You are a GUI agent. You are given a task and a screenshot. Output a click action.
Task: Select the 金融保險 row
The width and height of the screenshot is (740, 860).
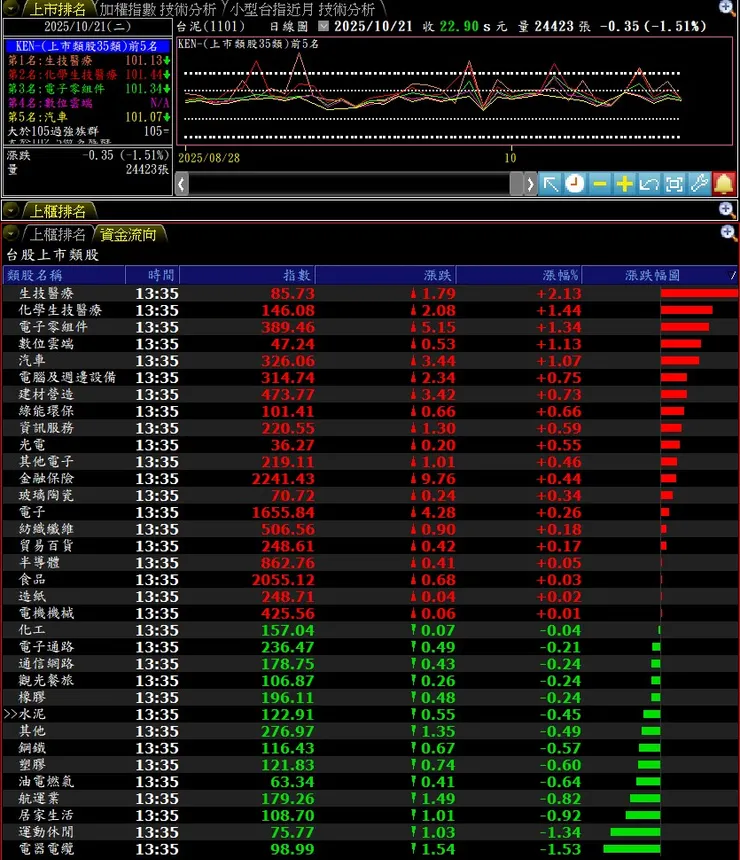[370, 479]
